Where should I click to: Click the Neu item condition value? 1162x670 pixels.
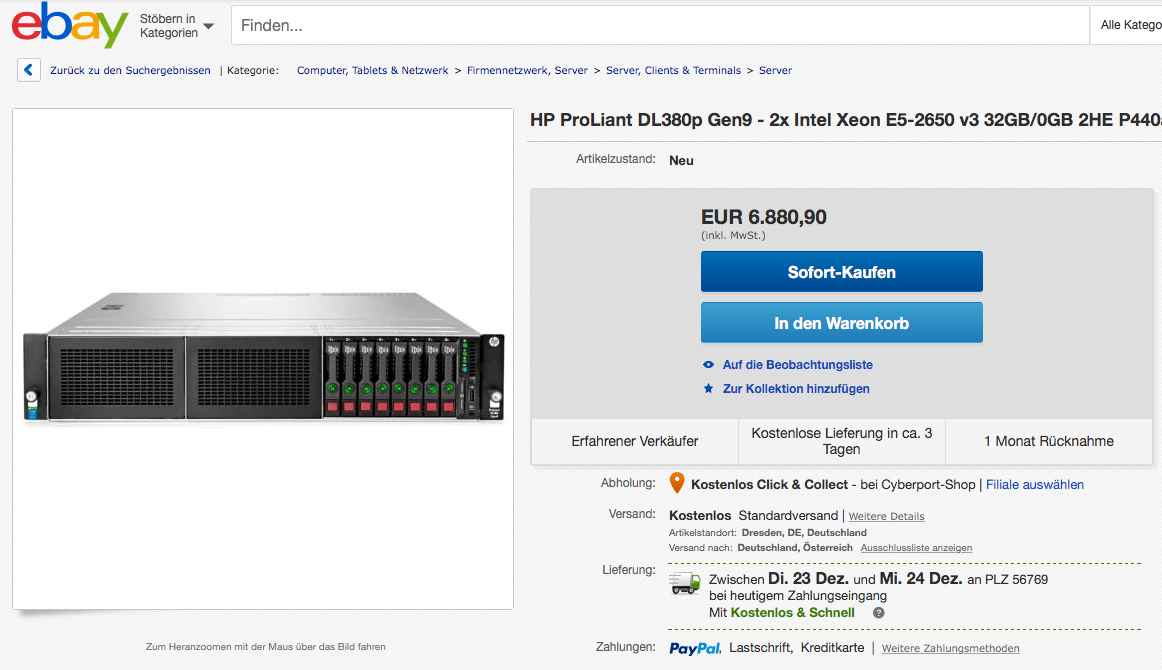click(x=681, y=161)
